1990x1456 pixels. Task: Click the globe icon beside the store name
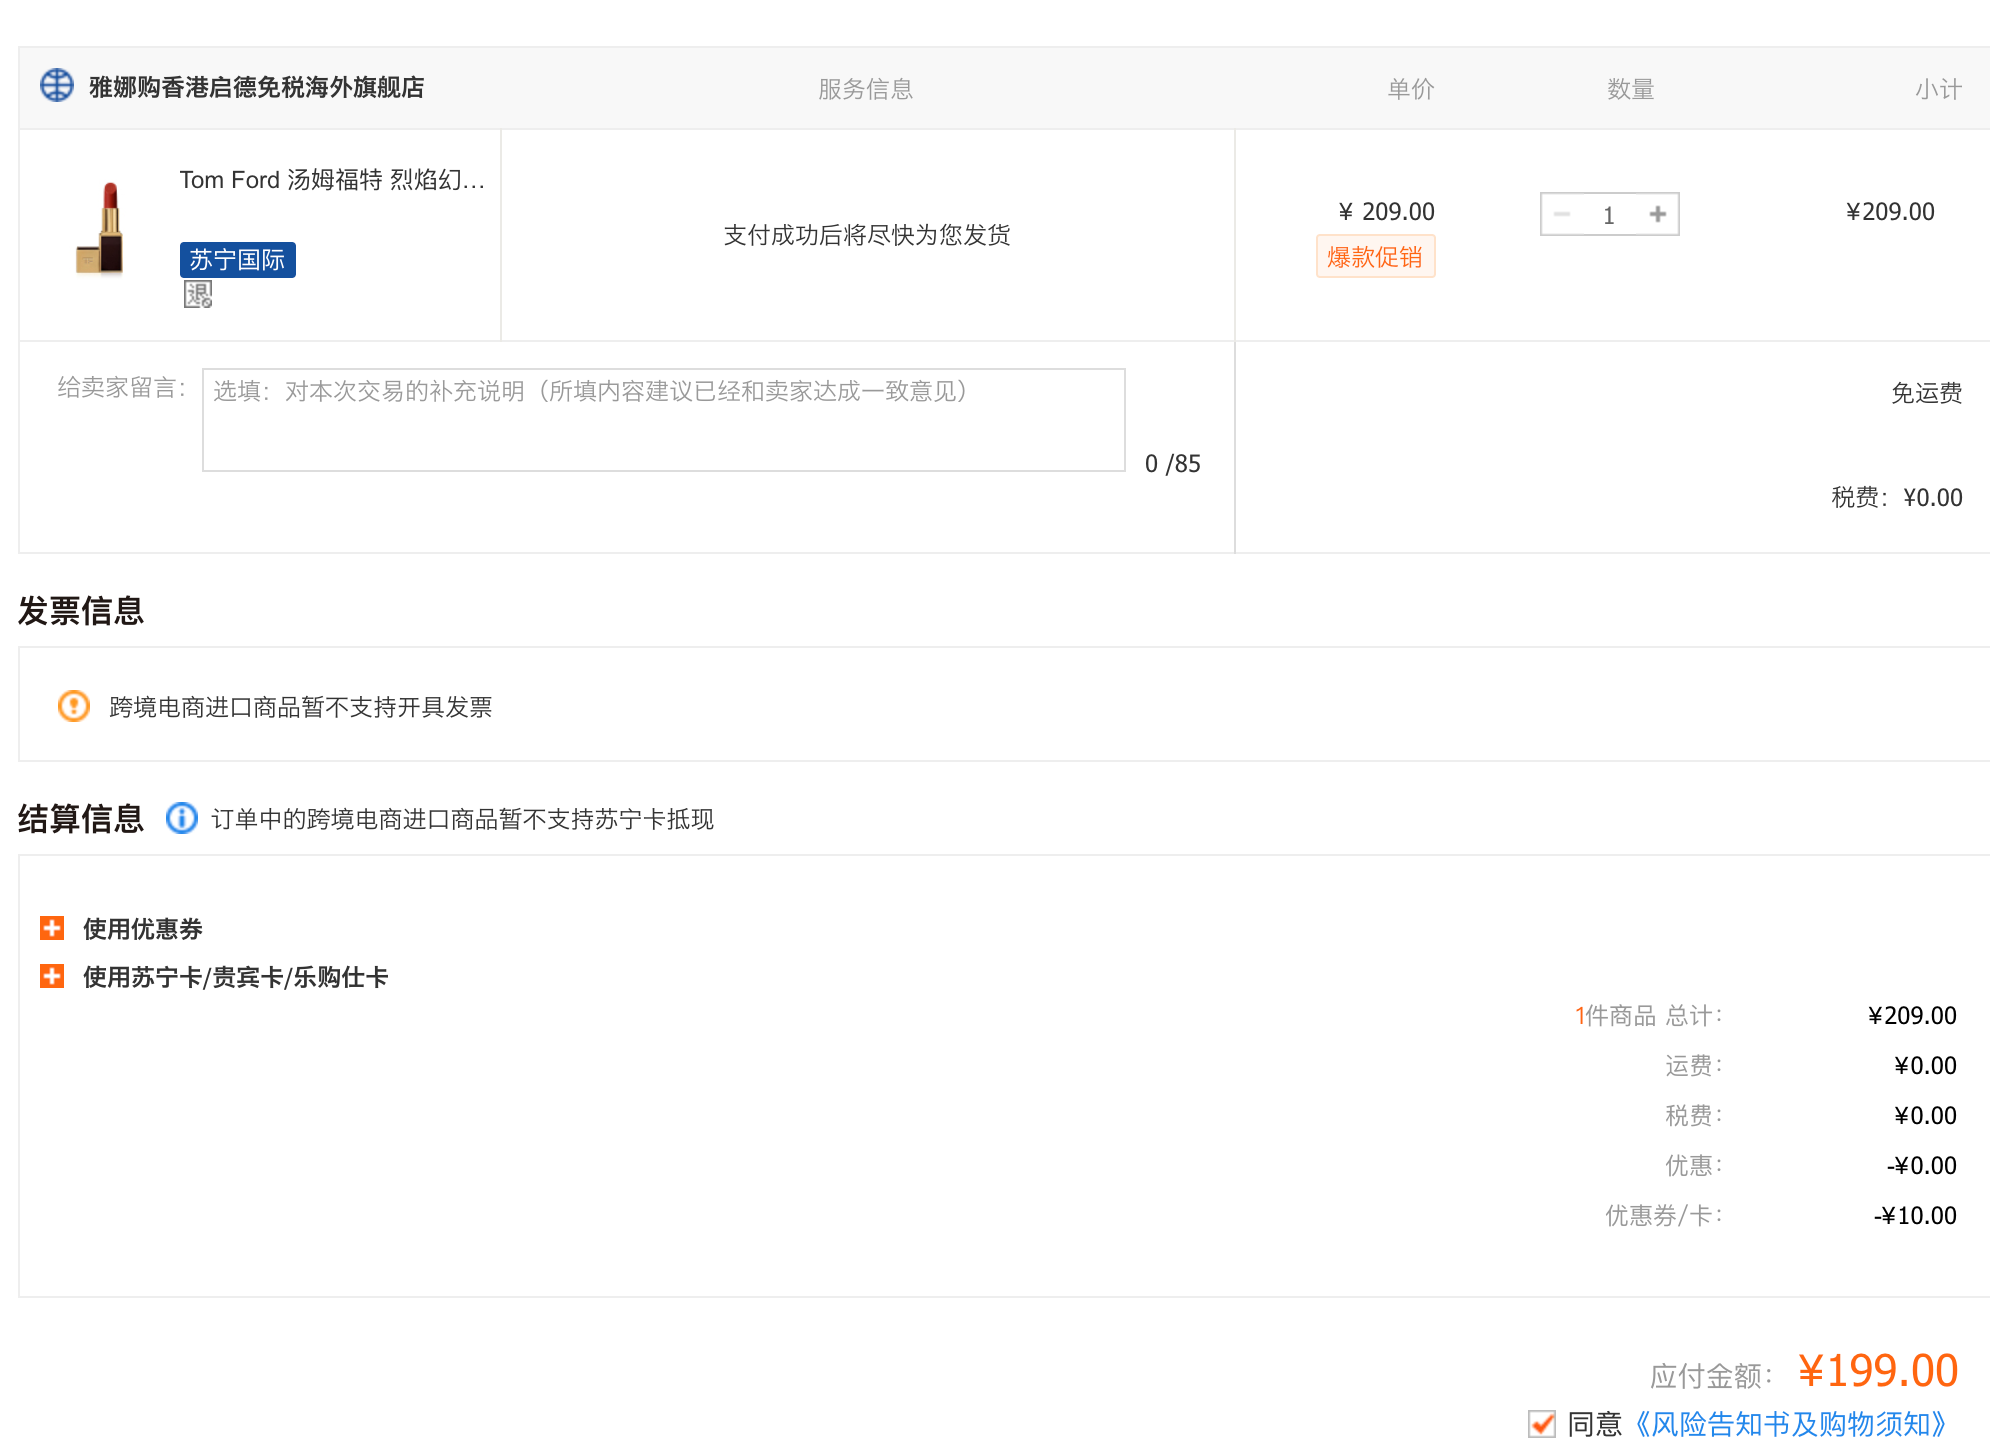coord(57,86)
